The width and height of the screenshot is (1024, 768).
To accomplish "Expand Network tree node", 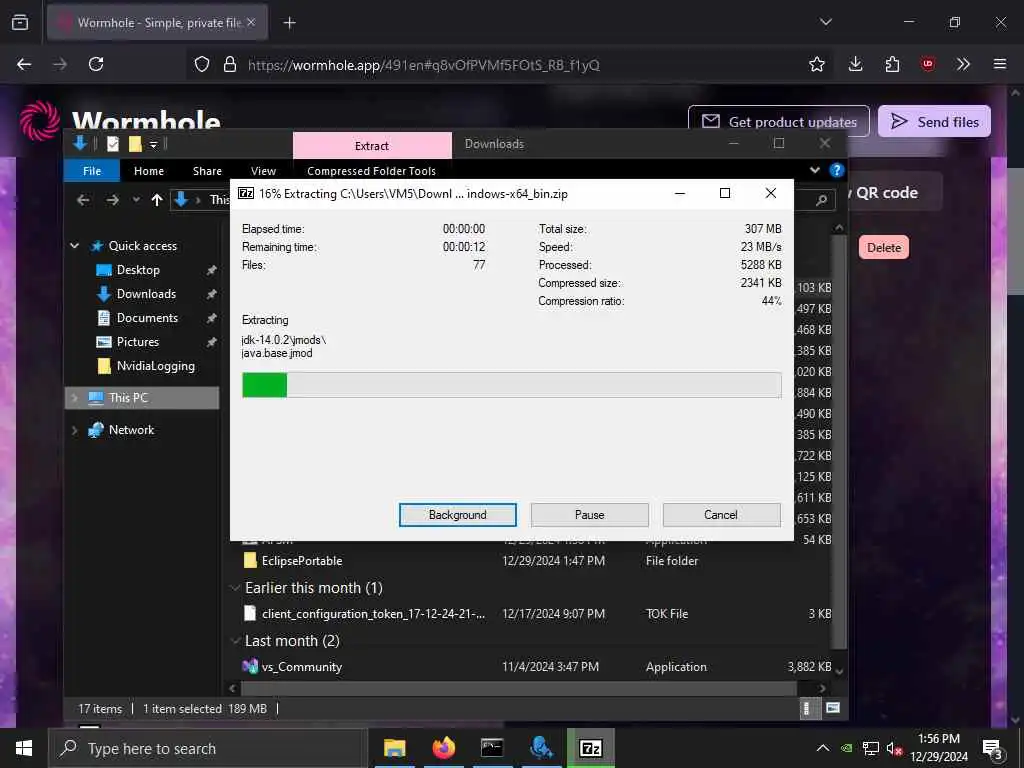I will pyautogui.click(x=74, y=430).
